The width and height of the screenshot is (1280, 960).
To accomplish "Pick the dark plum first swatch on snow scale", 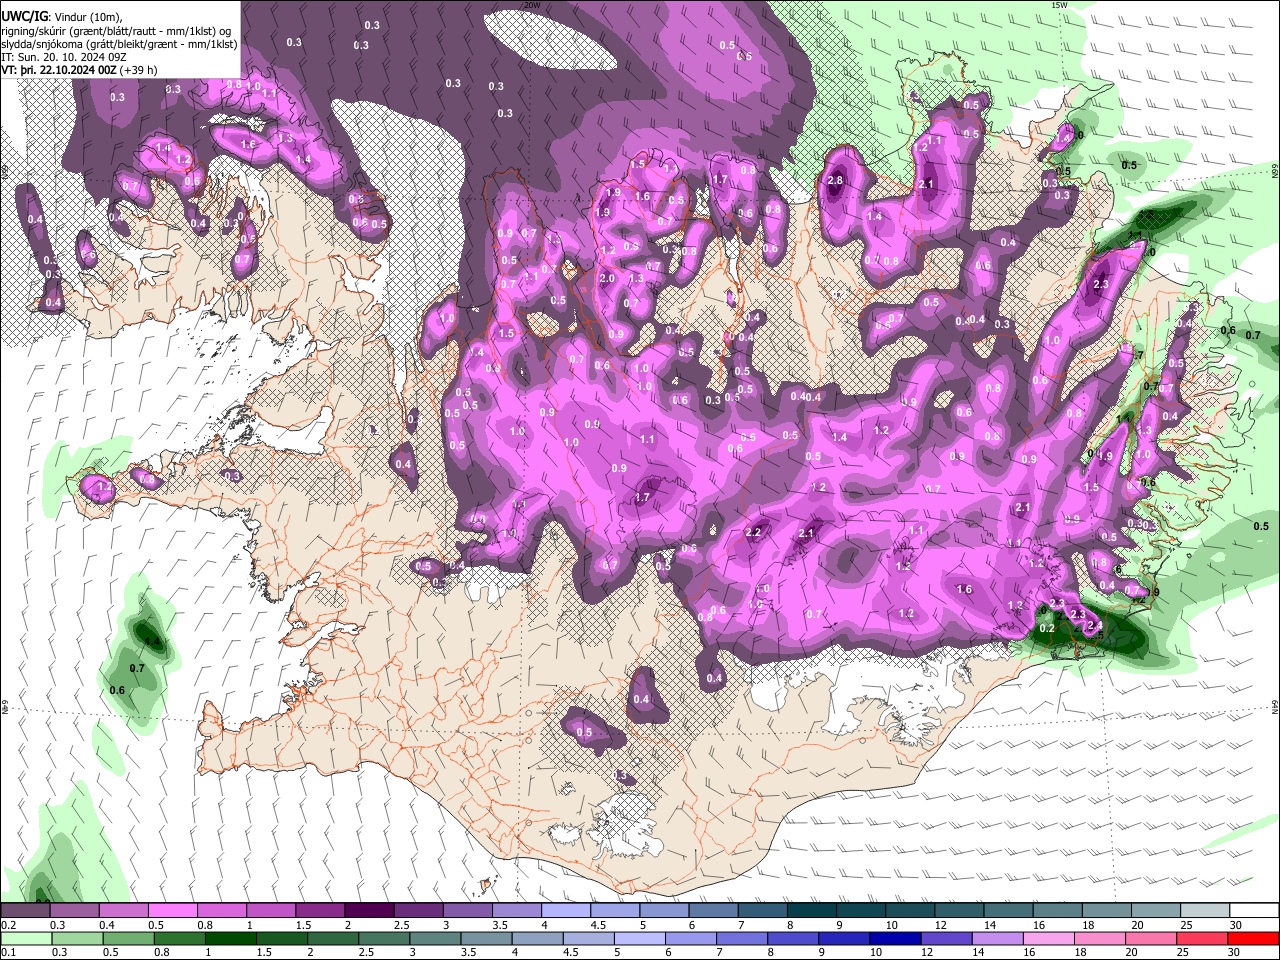I will tap(25, 911).
